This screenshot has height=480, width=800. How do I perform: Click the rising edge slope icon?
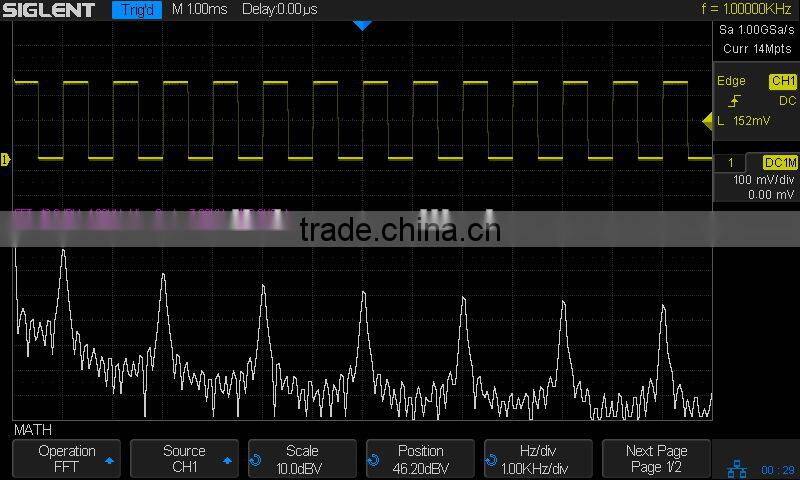point(734,101)
